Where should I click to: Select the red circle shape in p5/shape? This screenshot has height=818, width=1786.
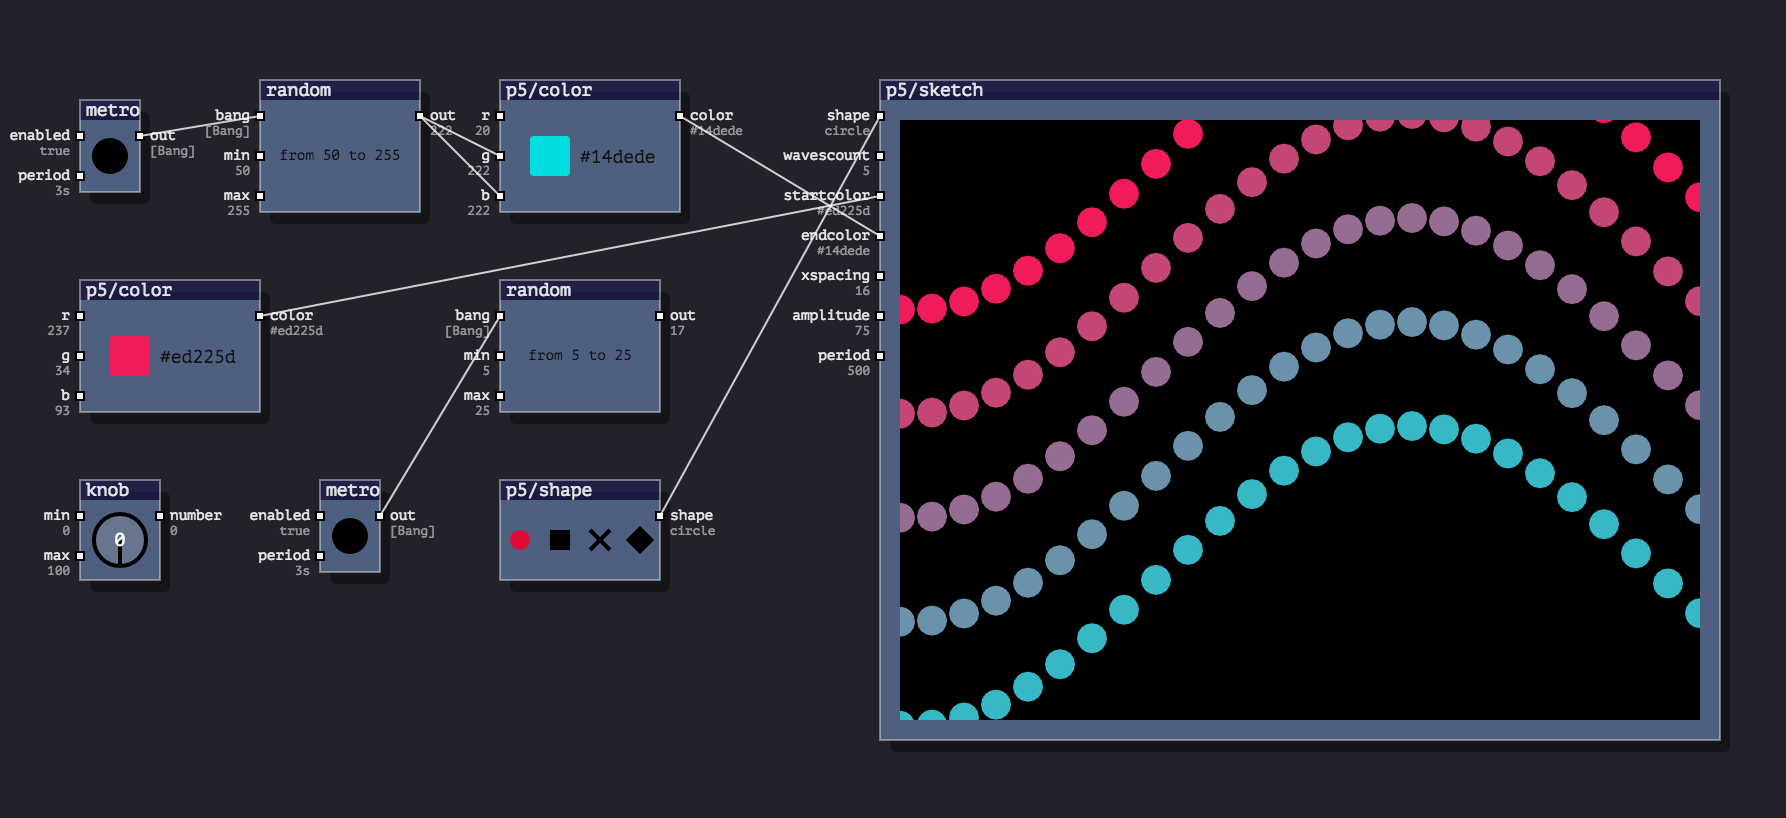520,540
